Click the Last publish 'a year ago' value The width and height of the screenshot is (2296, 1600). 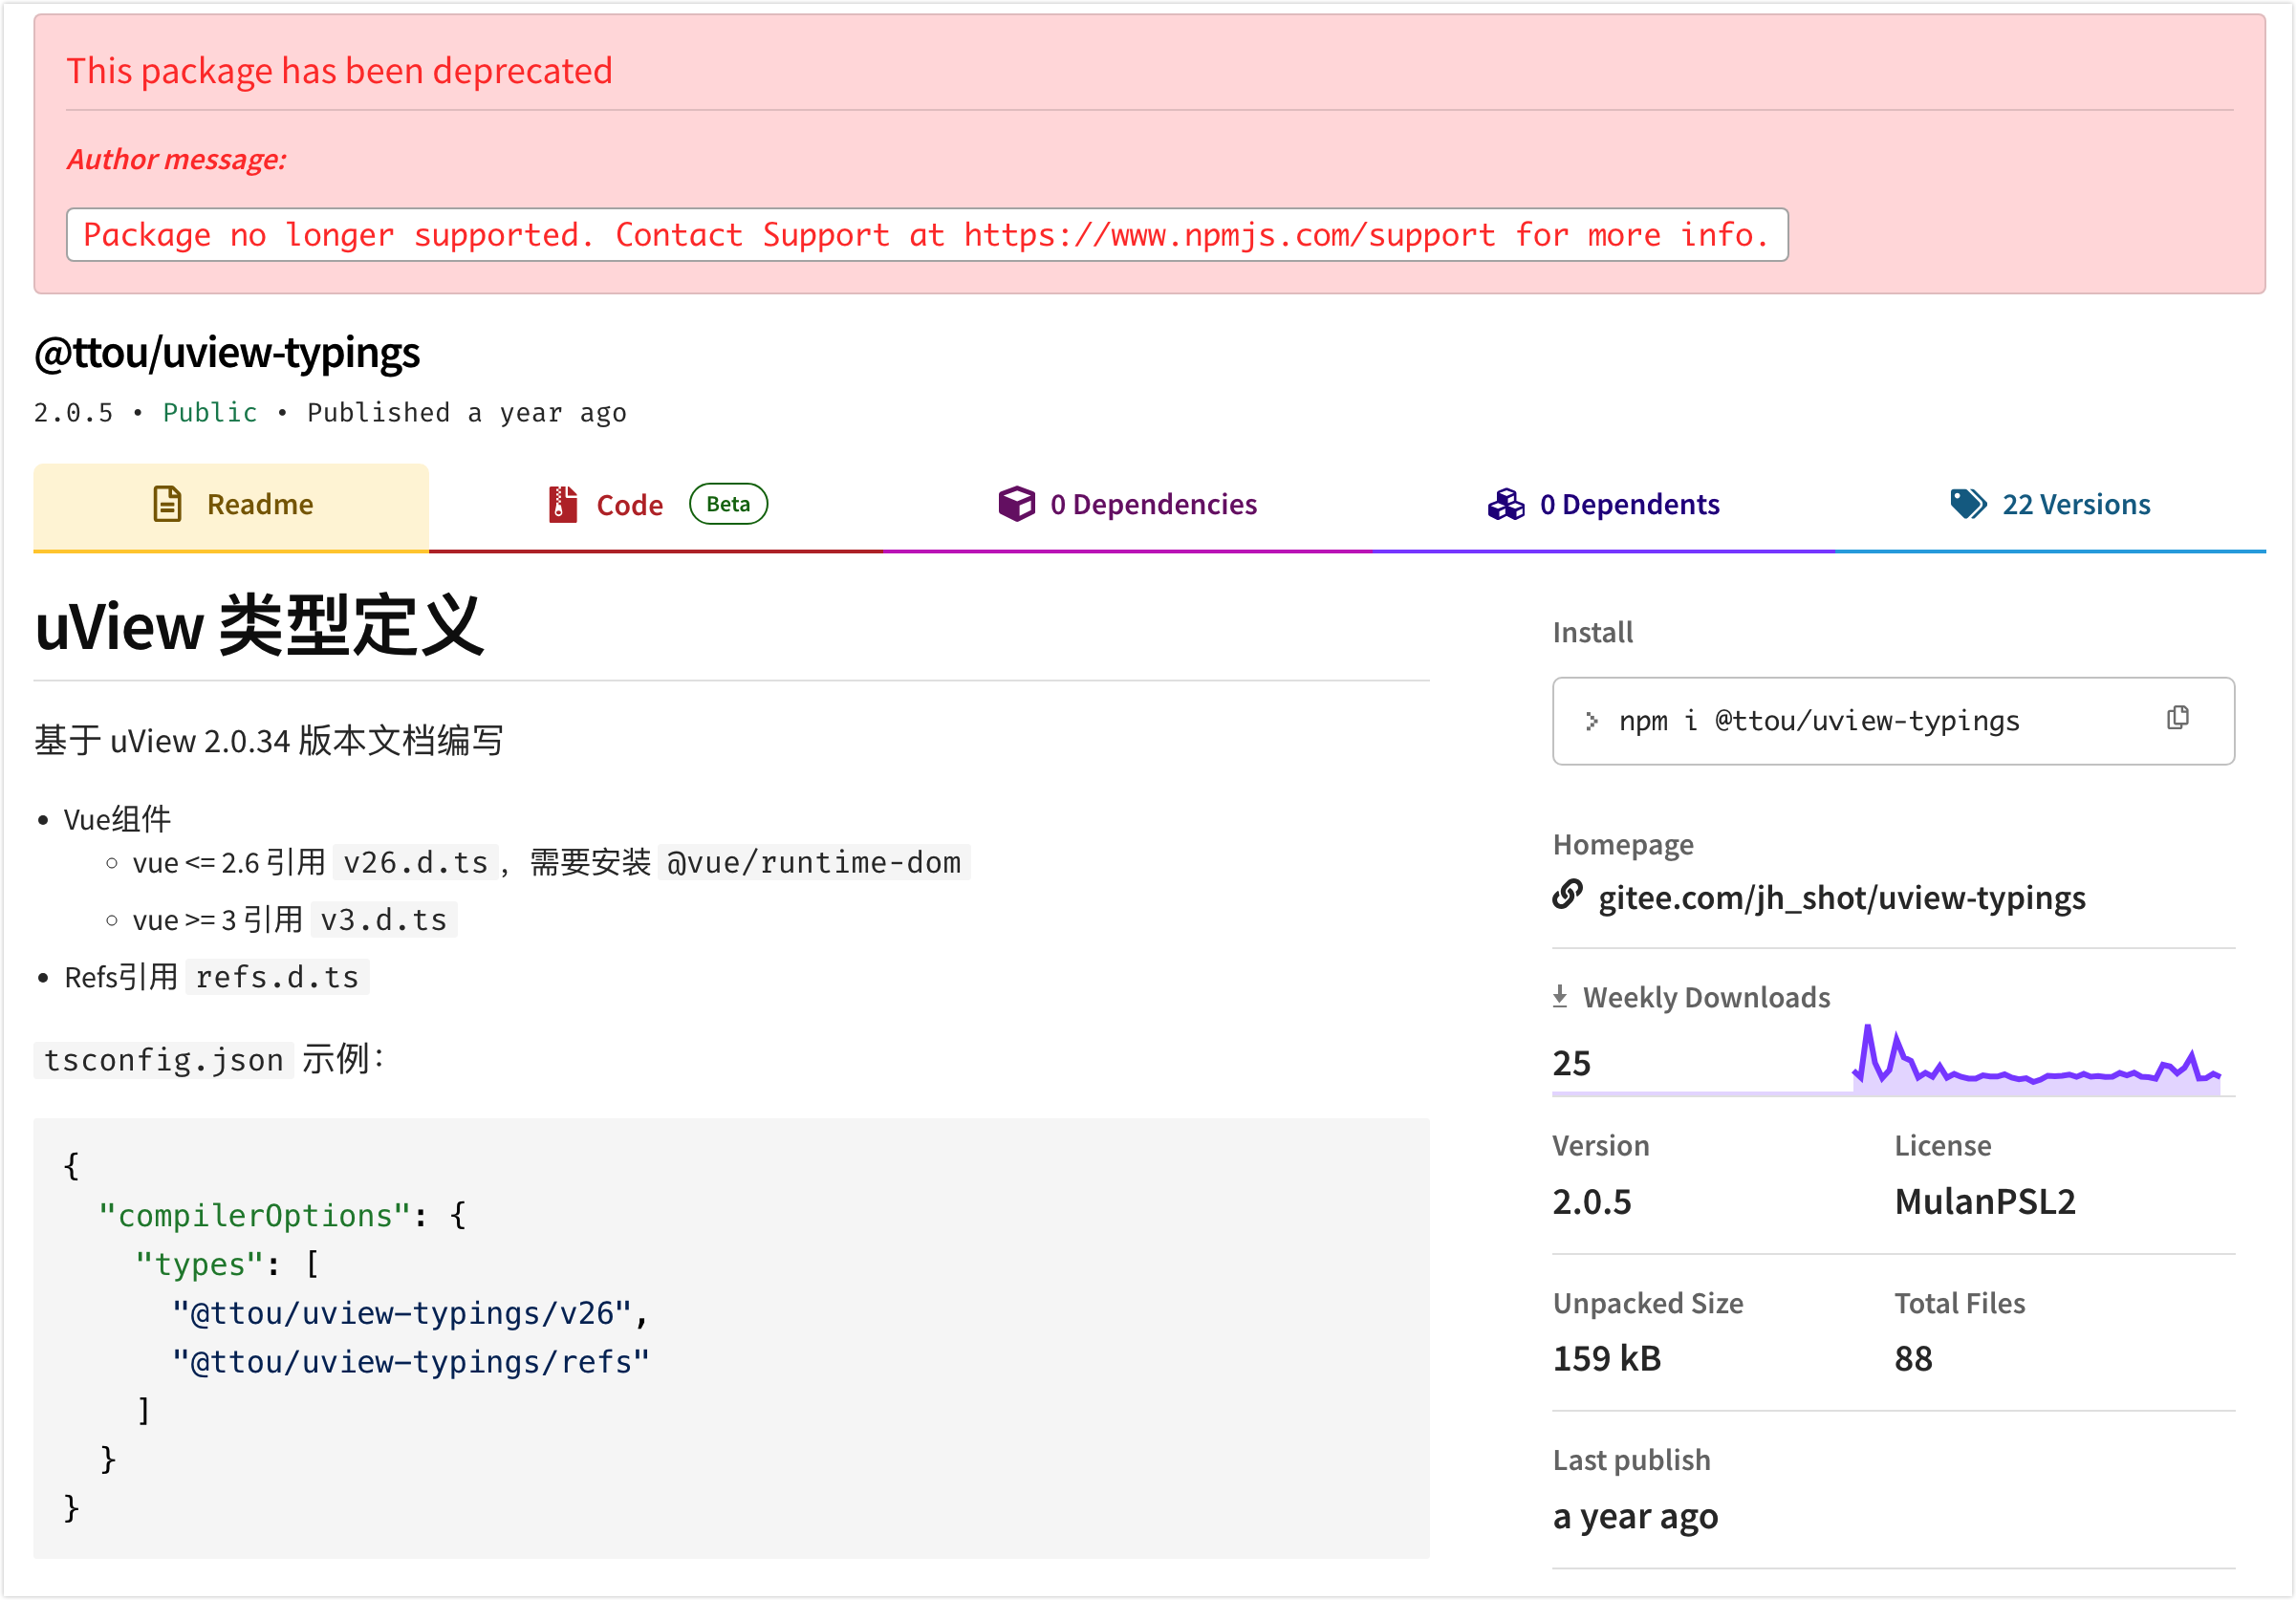click(1635, 1517)
